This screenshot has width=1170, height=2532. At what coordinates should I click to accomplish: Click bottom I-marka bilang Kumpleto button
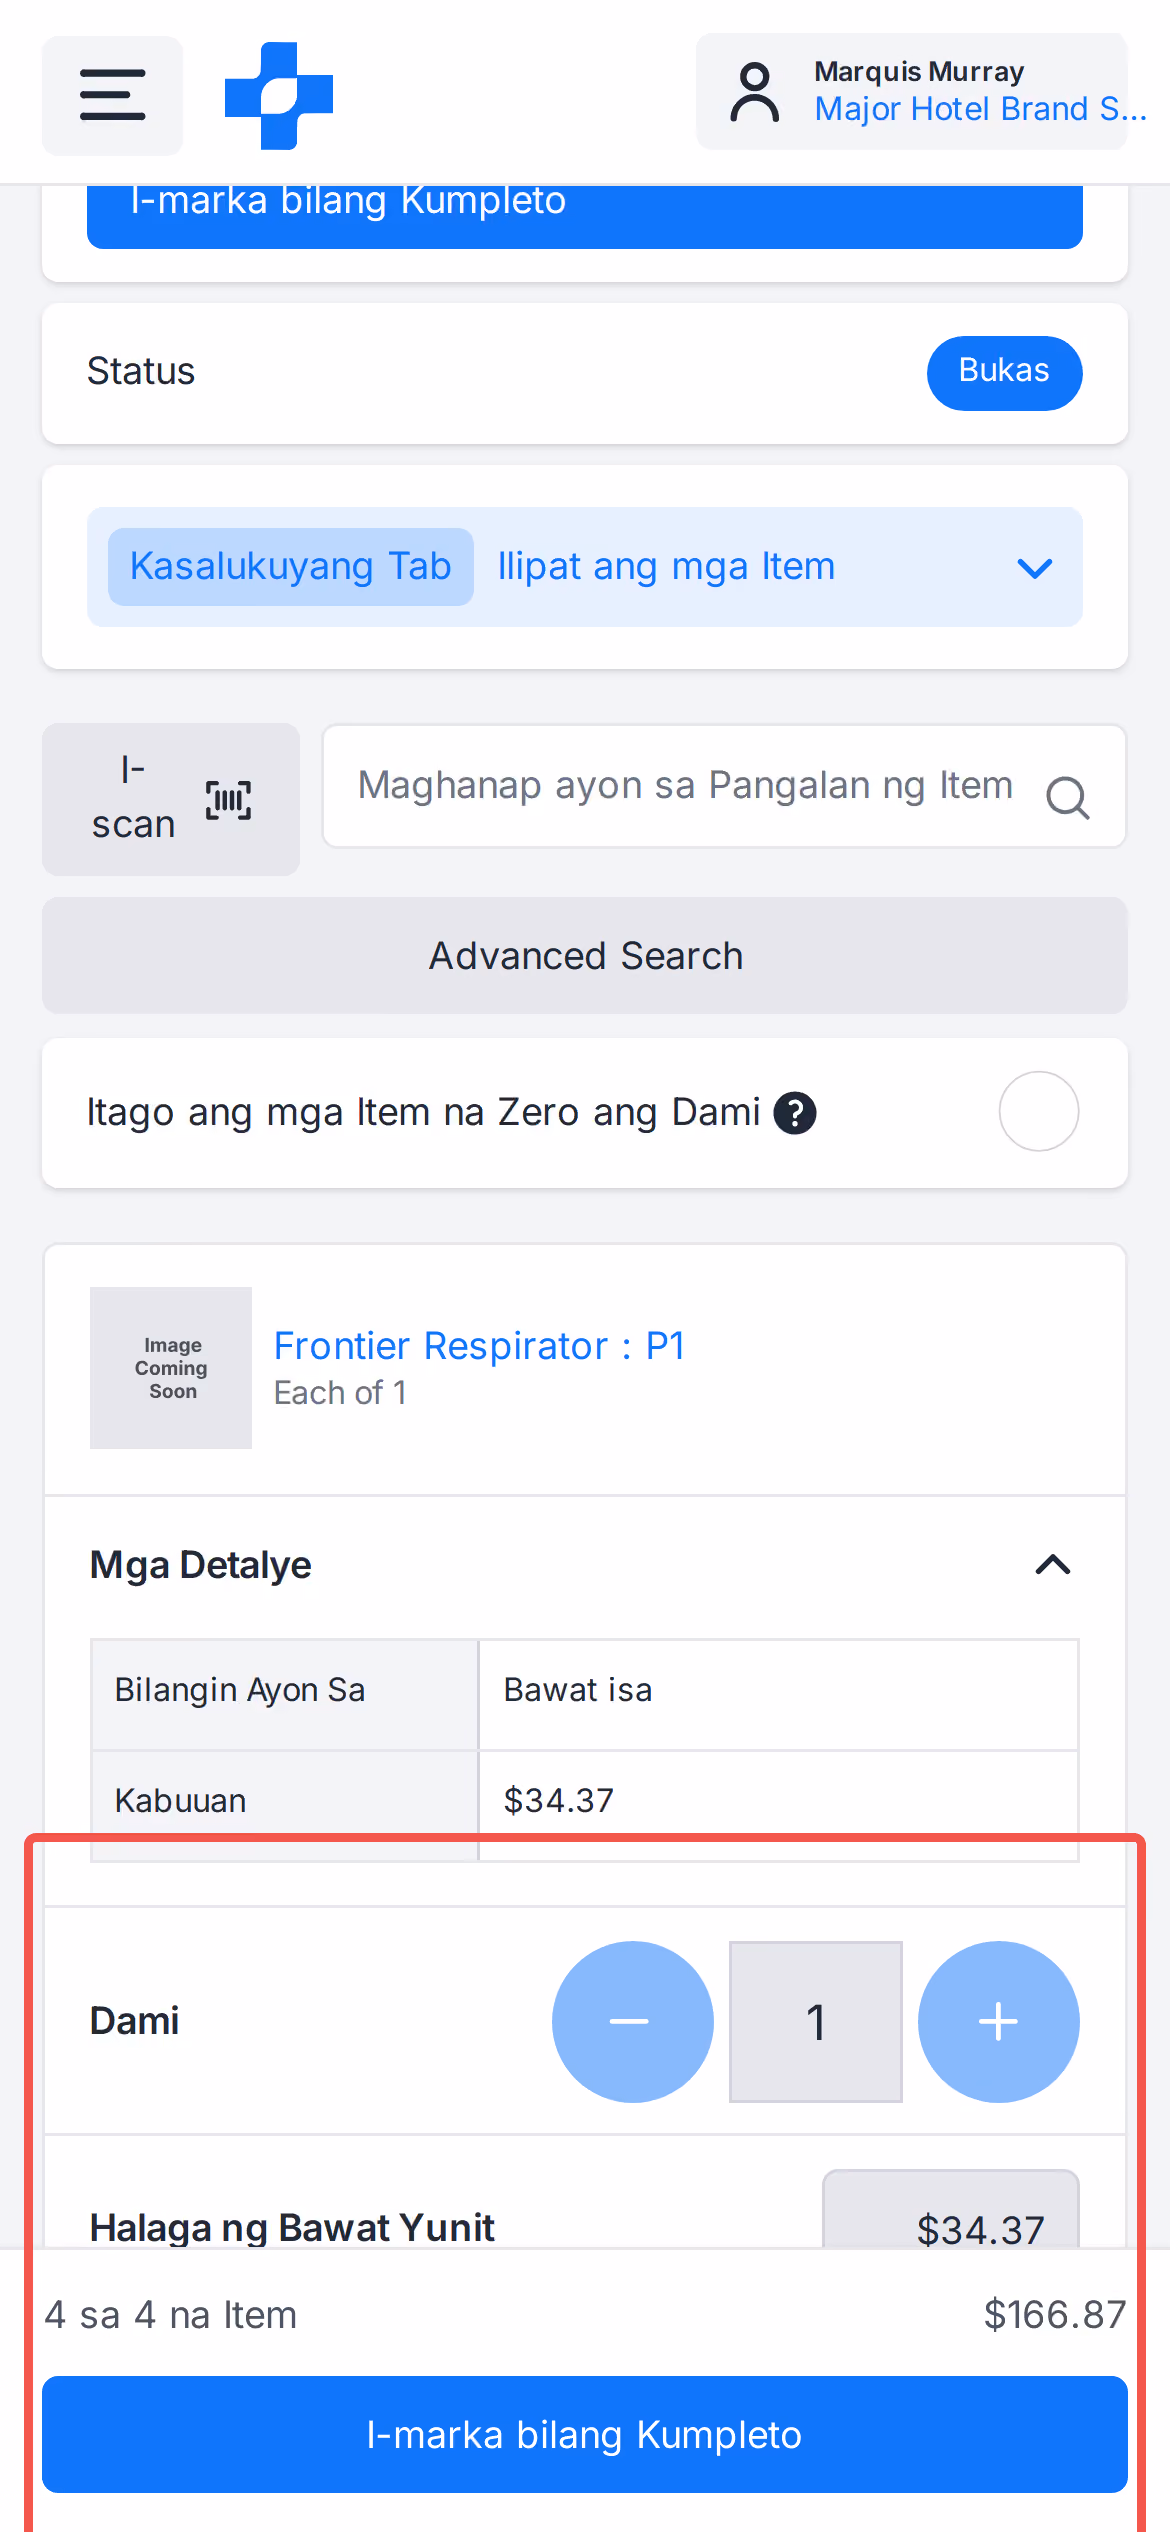585,2434
